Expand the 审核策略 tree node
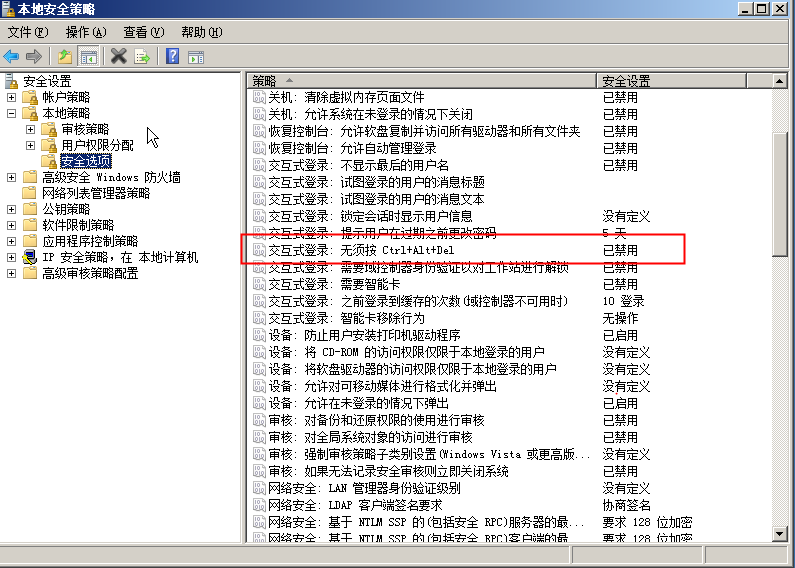 (x=30, y=129)
